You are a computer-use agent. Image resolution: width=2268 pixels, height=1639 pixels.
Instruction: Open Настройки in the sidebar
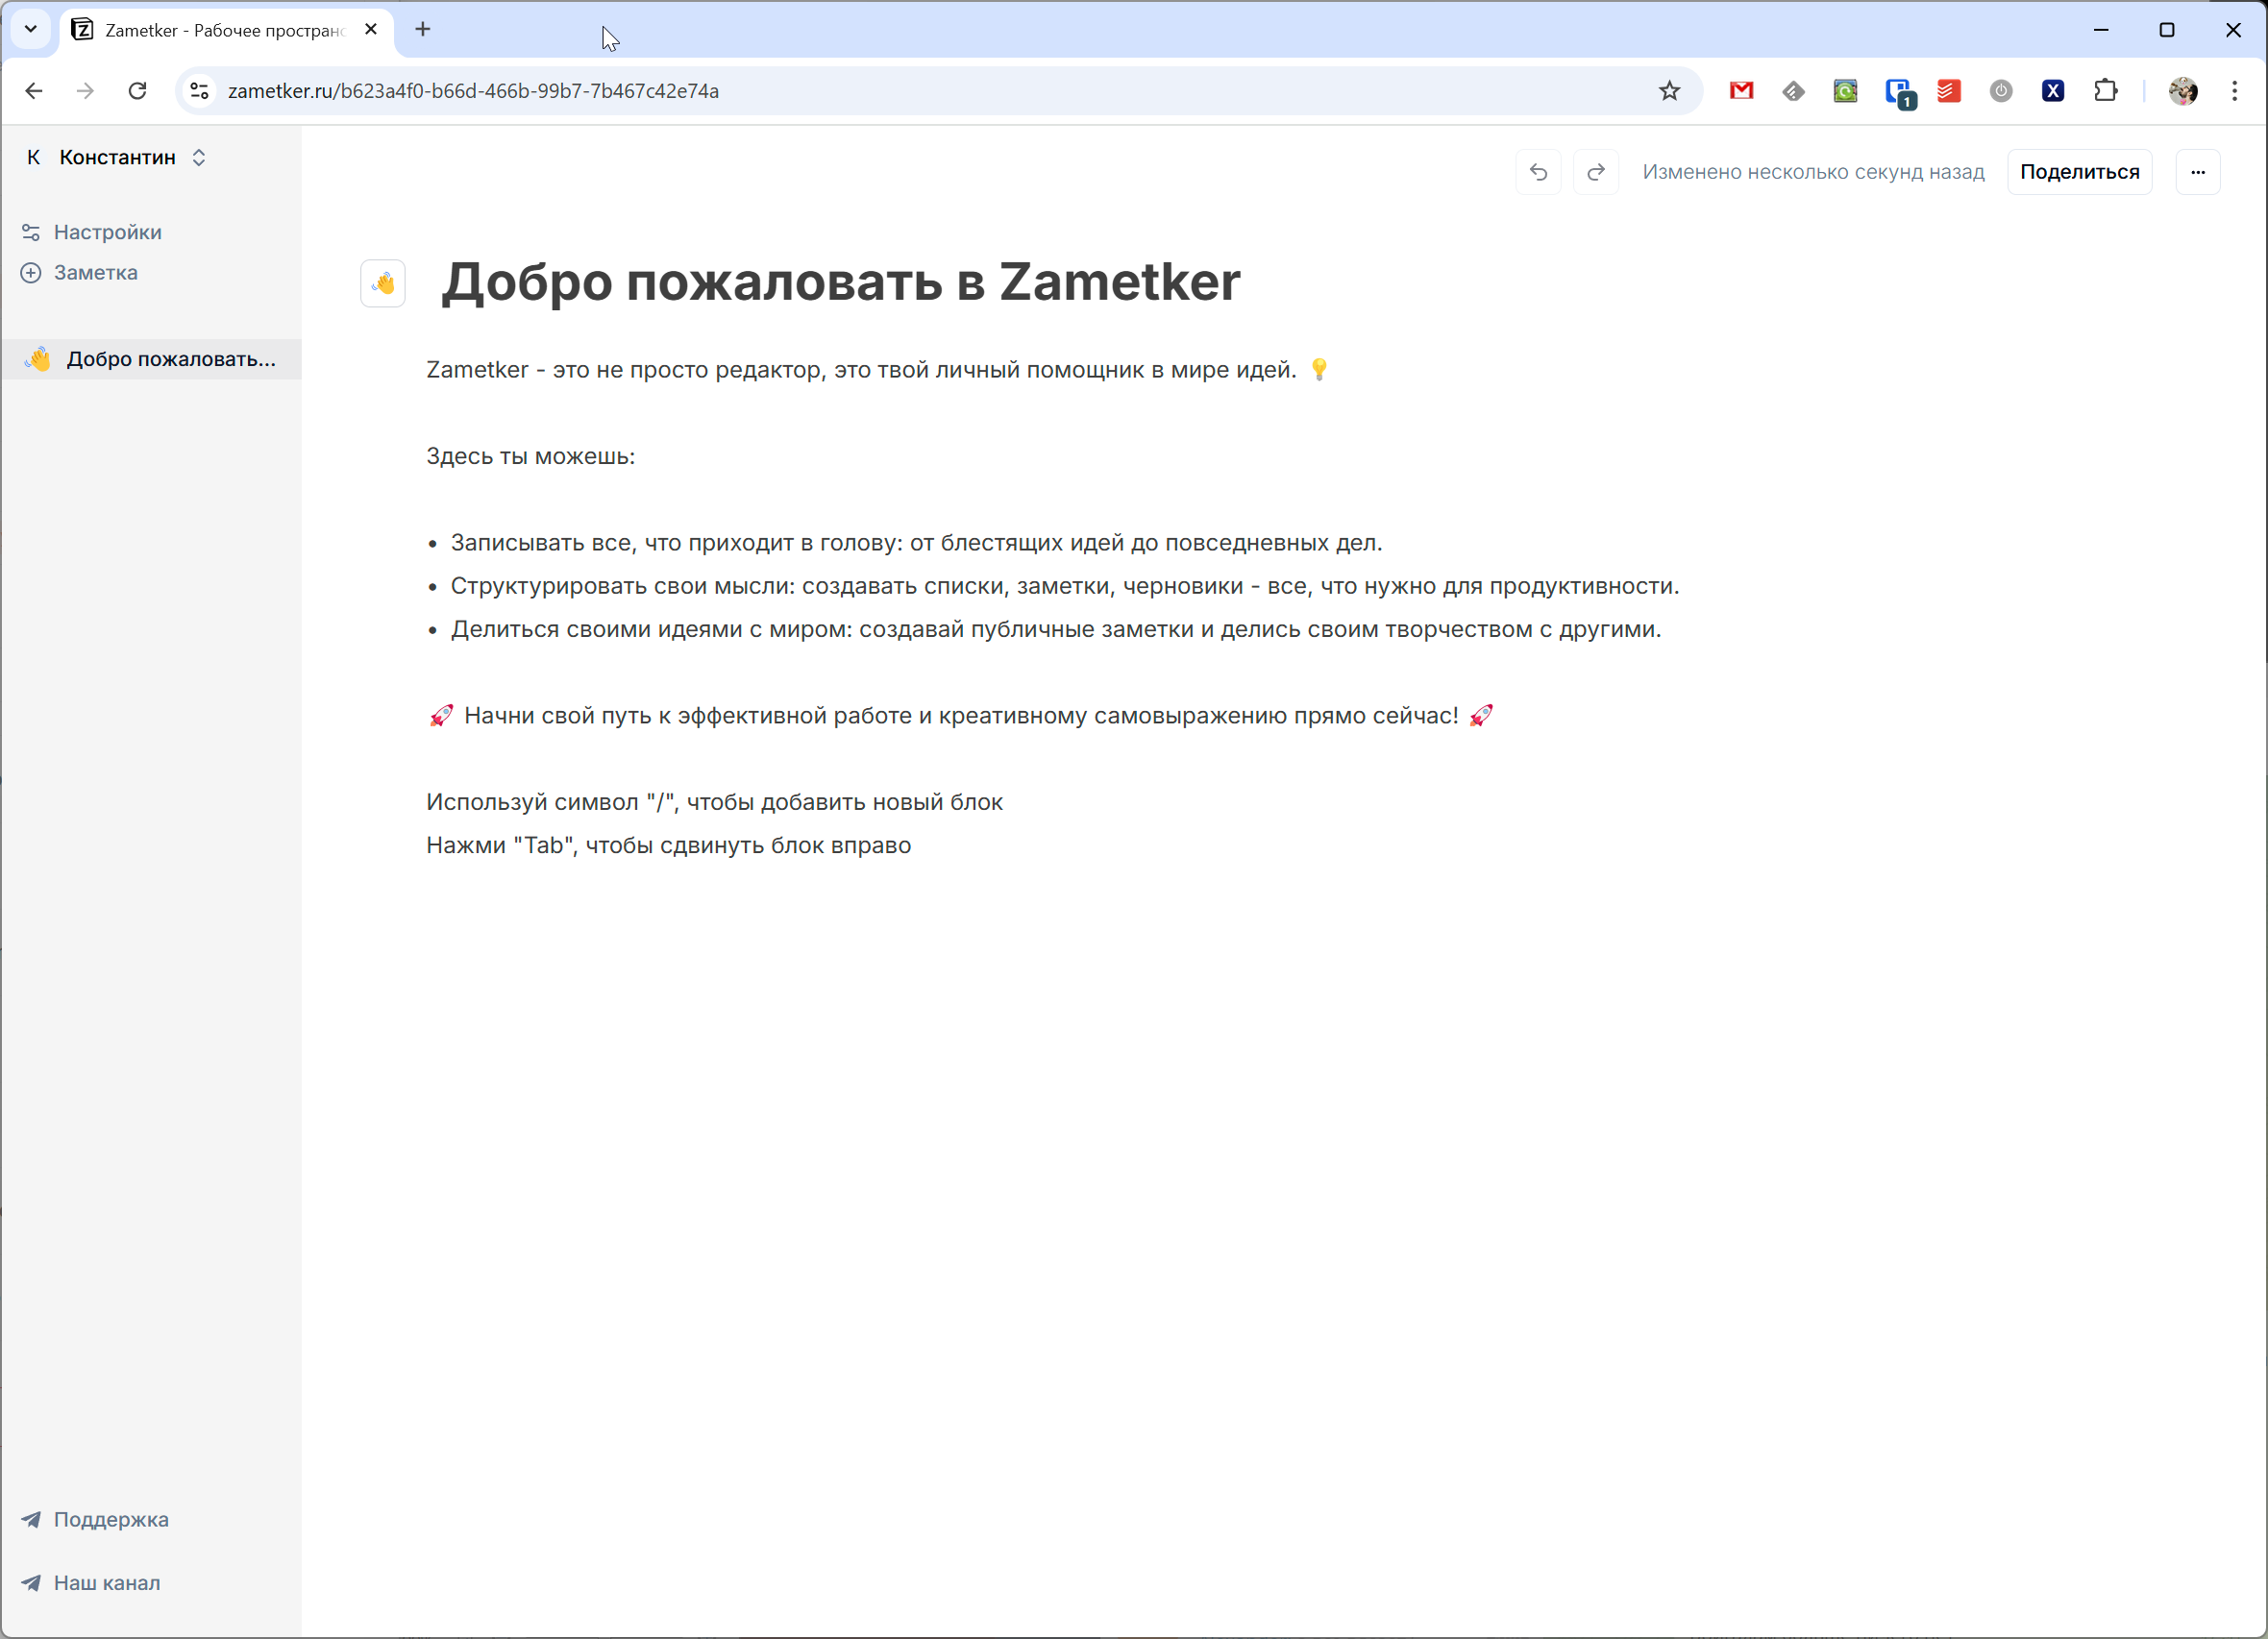[107, 232]
